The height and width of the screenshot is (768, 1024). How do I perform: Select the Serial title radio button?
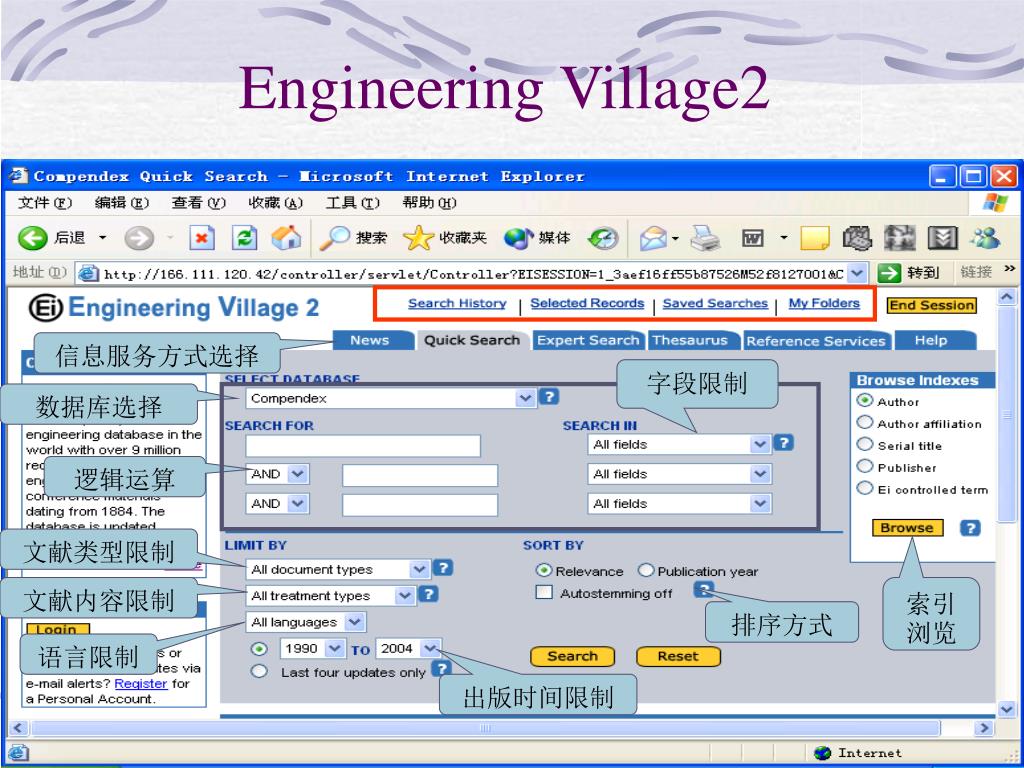pyautogui.click(x=865, y=445)
